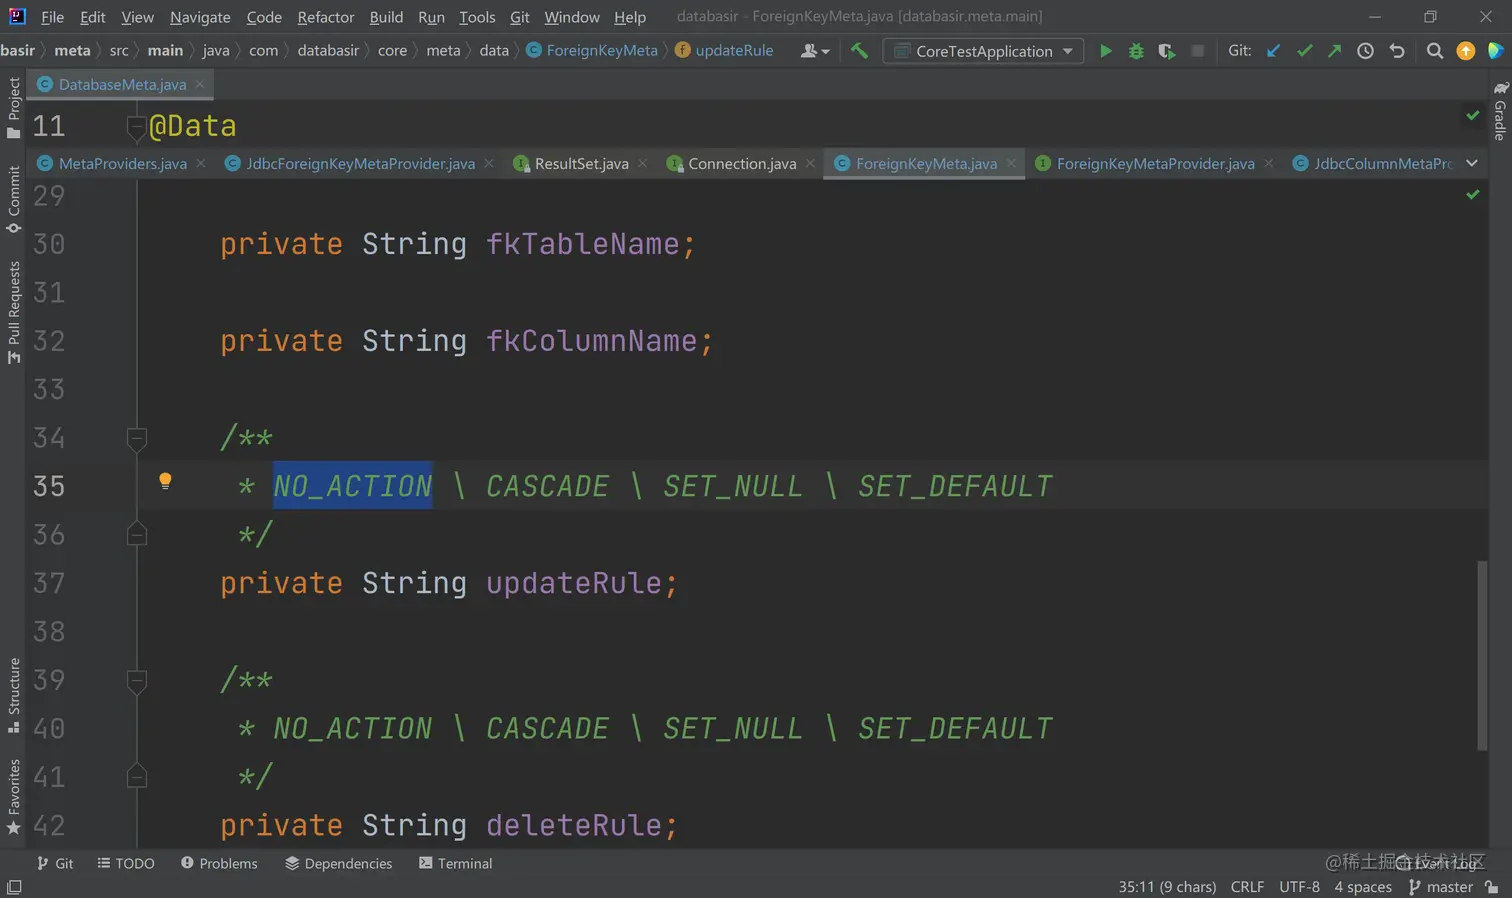Close the Connection.java tab
This screenshot has width=1512, height=898.
point(810,163)
